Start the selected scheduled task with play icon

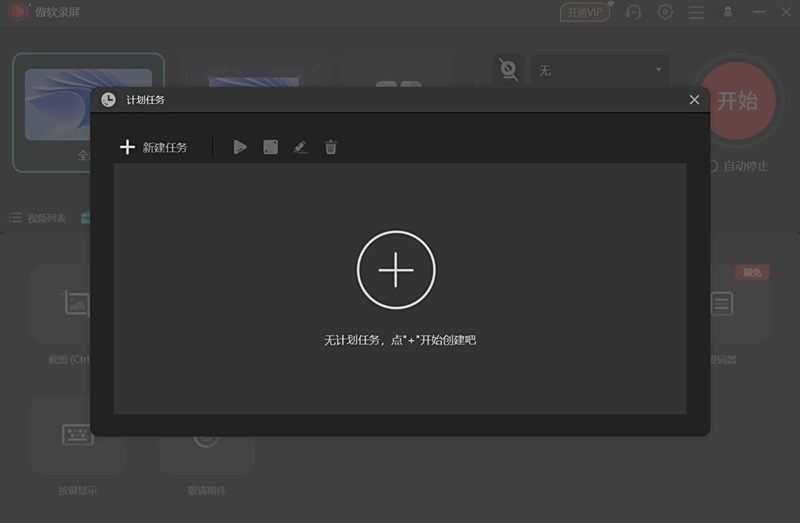pyautogui.click(x=240, y=147)
